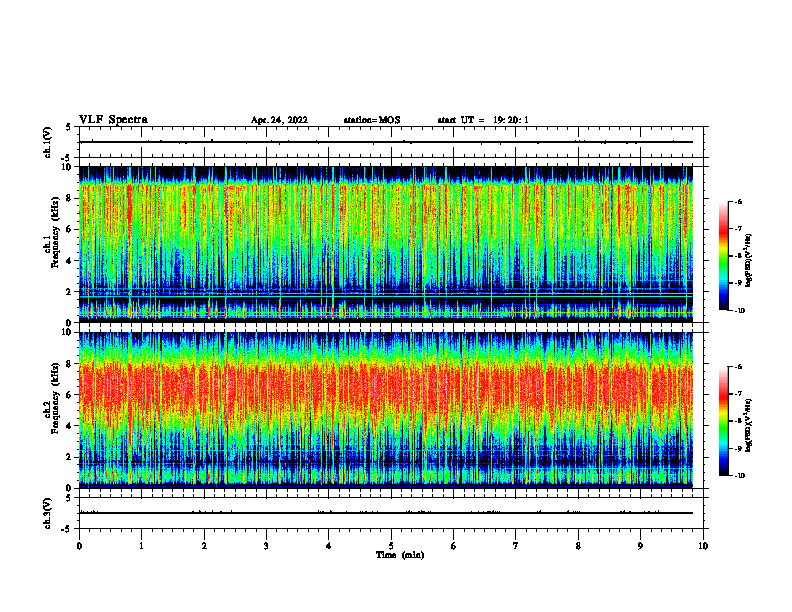Click time axis tick label "2"
This screenshot has height=612, width=792.
[204, 546]
